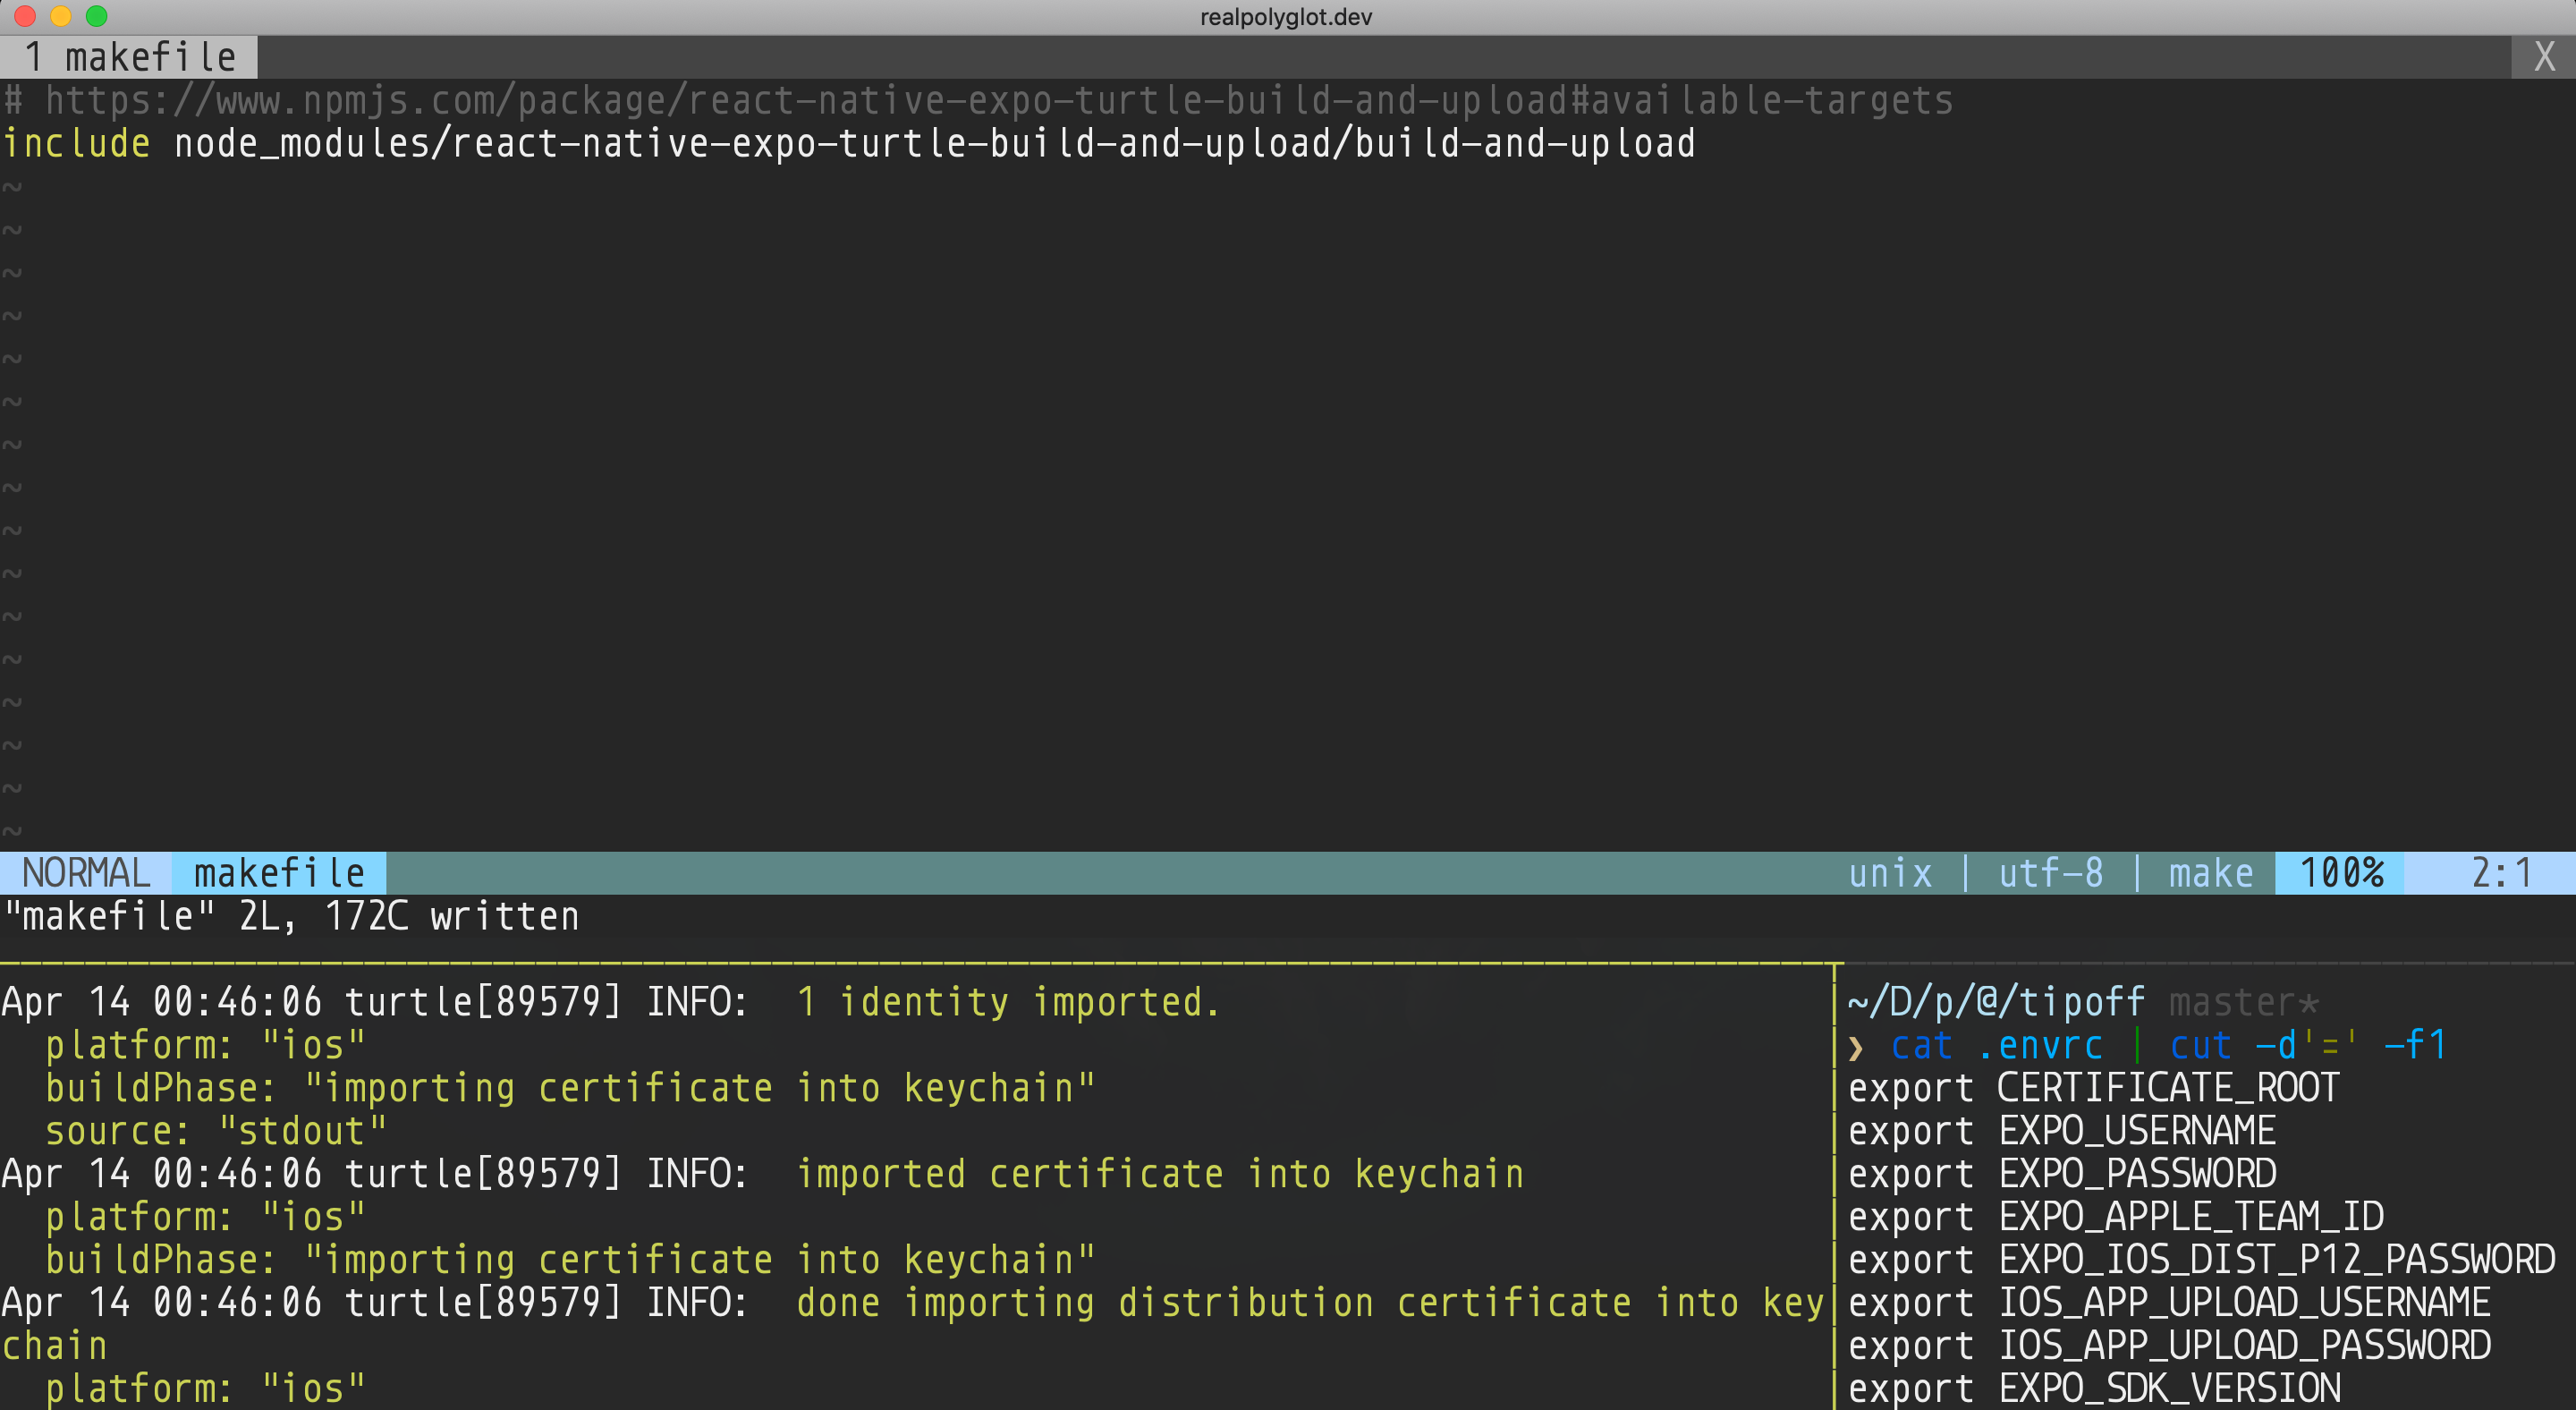Click the 'export EXPO_SDK_VERSION' line

(x=2094, y=1389)
